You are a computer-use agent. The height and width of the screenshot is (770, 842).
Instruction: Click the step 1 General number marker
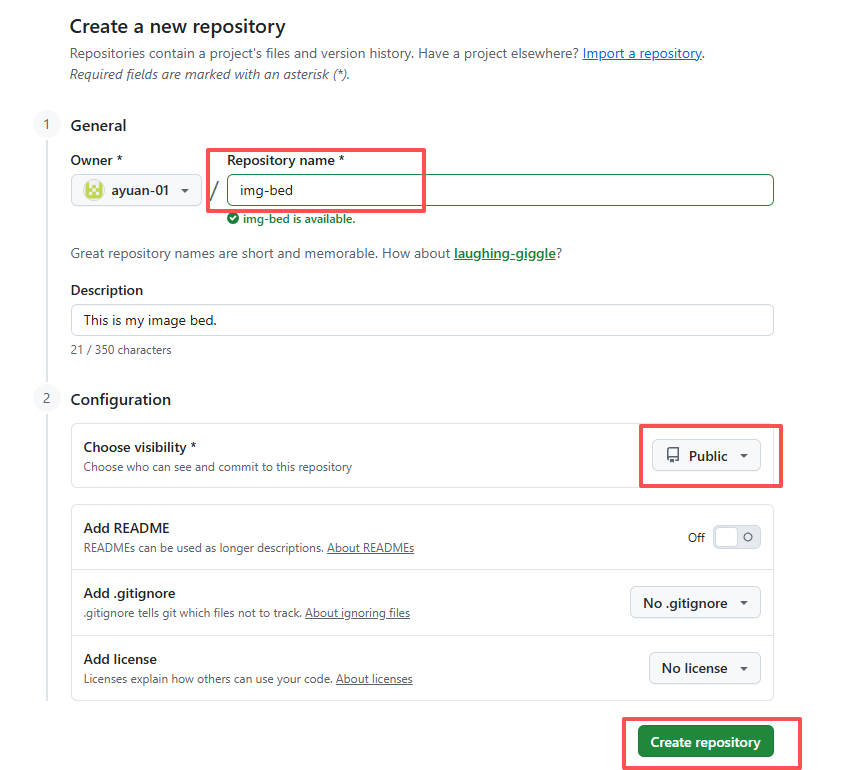pyautogui.click(x=46, y=125)
